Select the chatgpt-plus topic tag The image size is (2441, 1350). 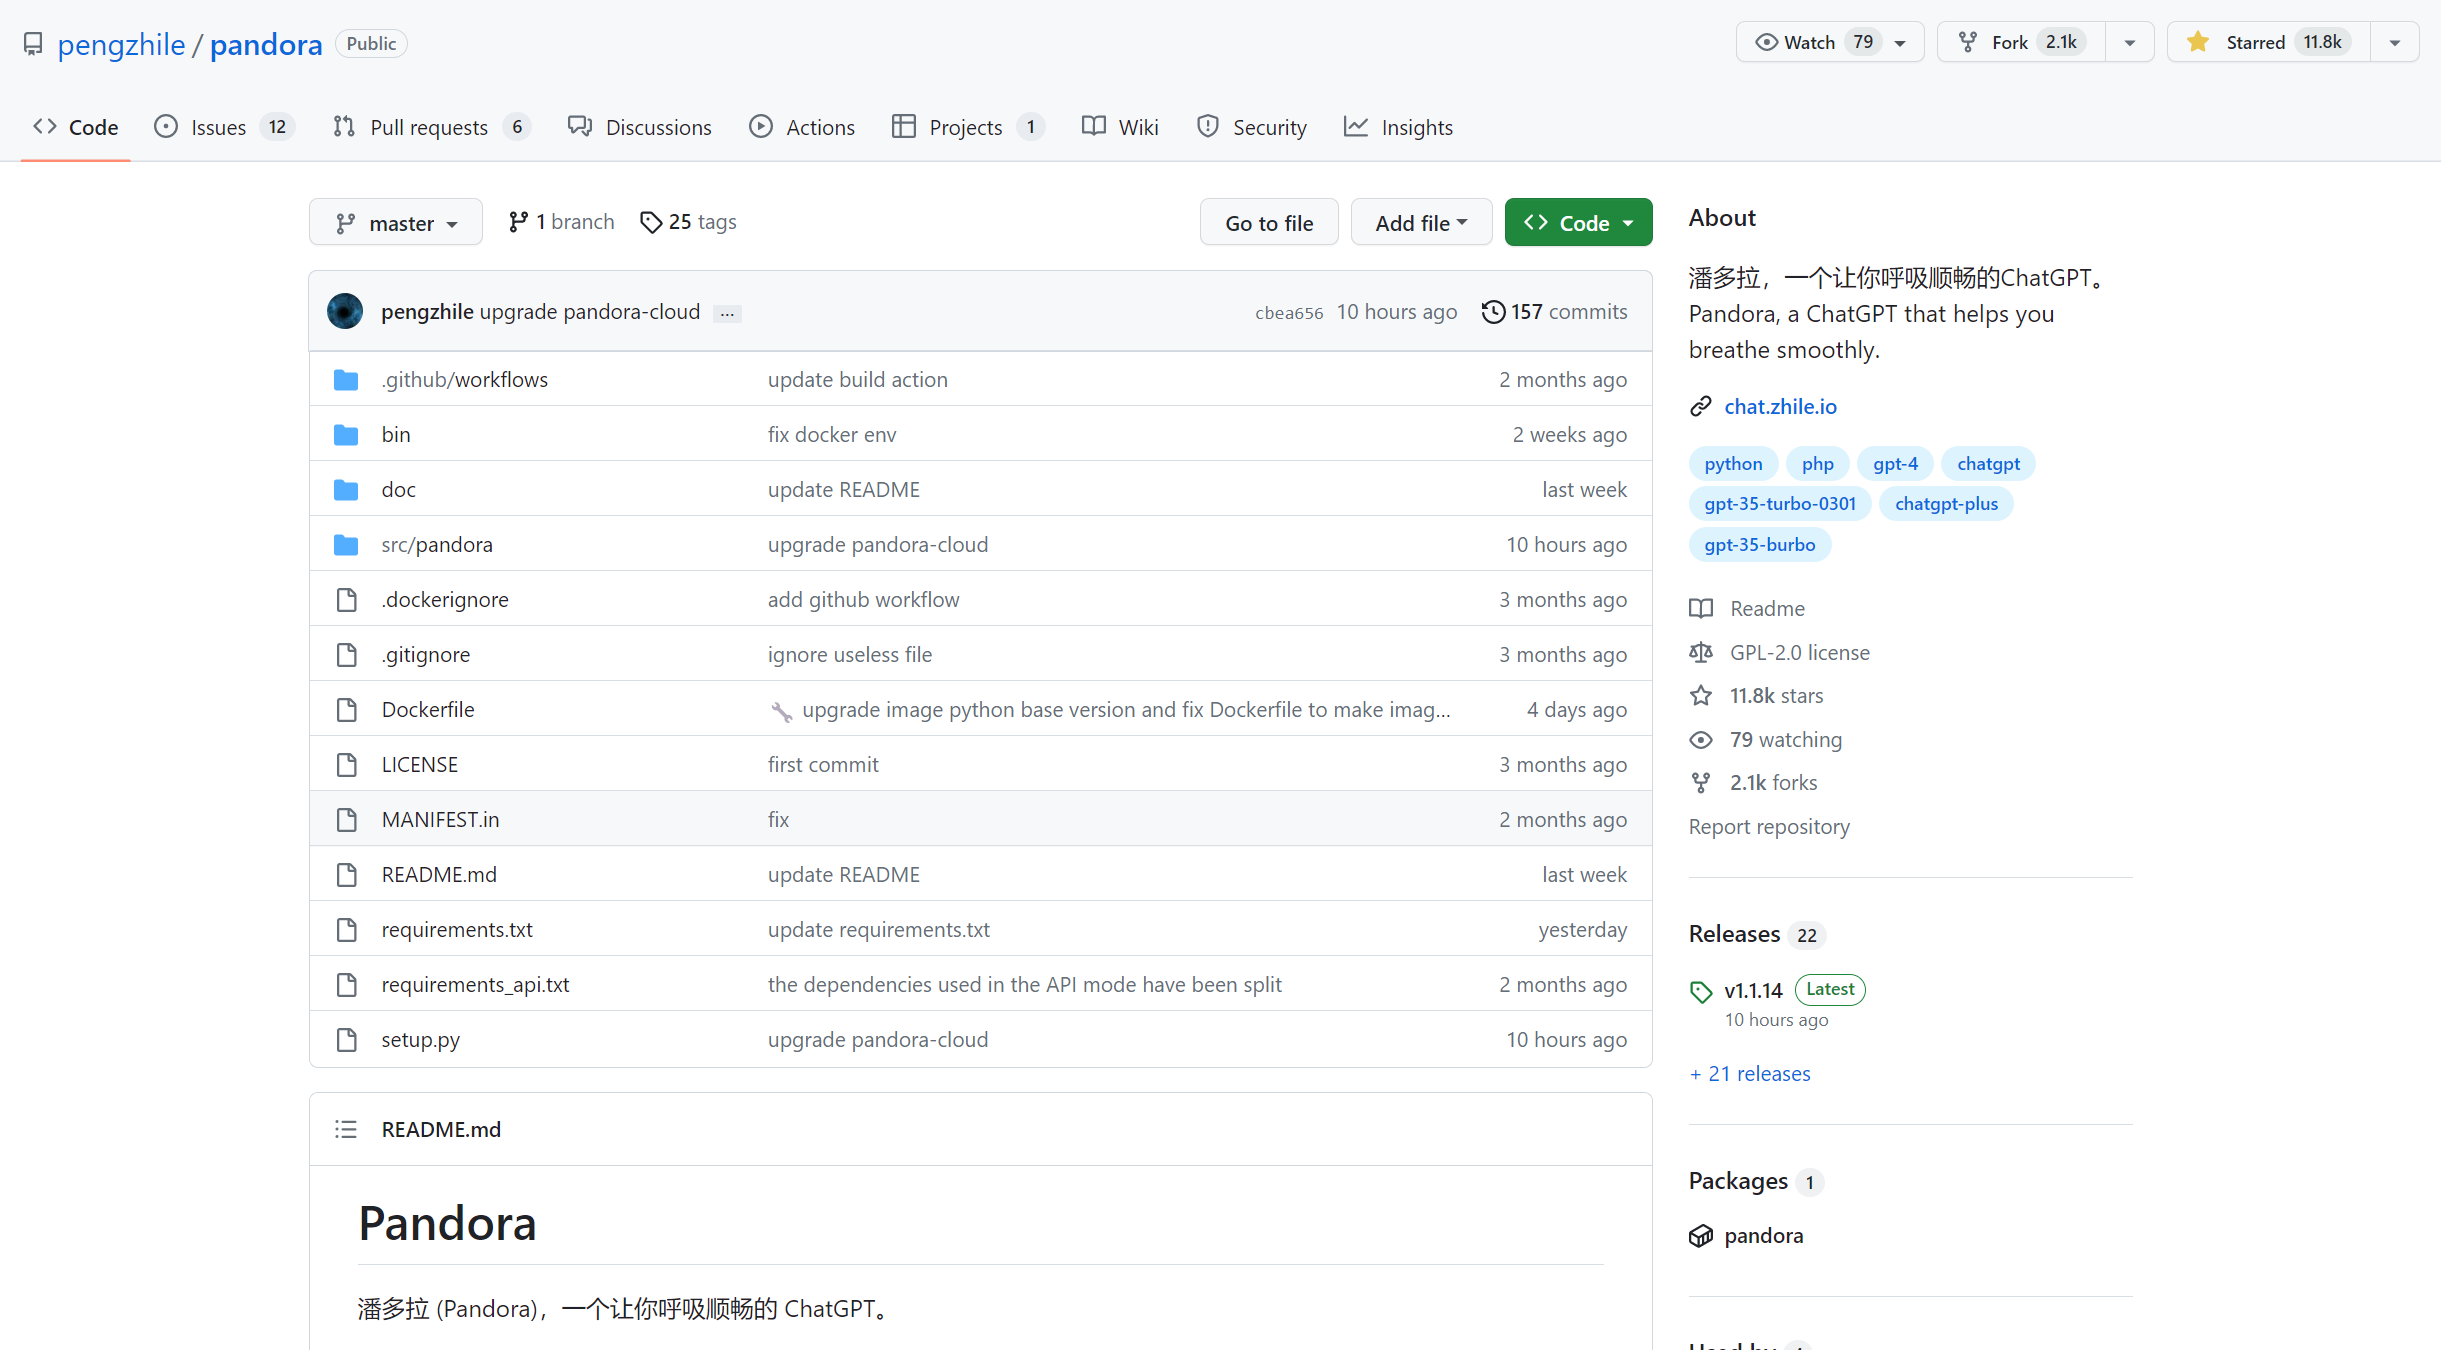pos(1946,504)
